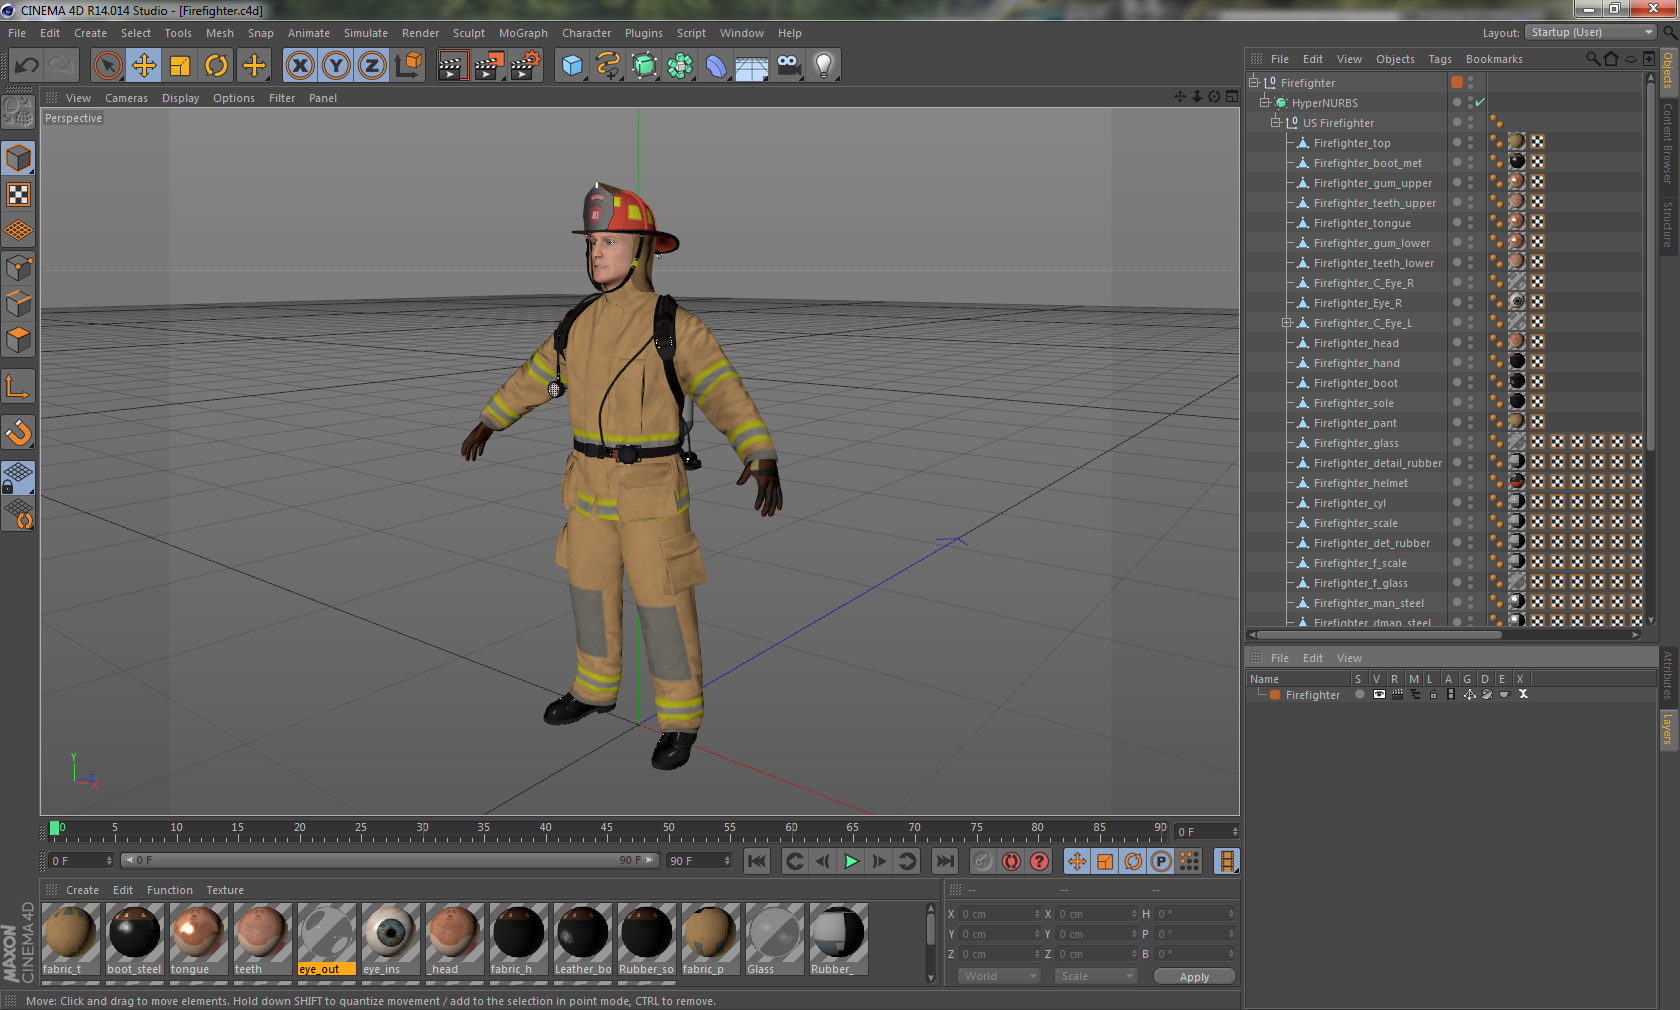Click frame 45 on the timeline
This screenshot has height=1010, width=1680.
pos(607,830)
